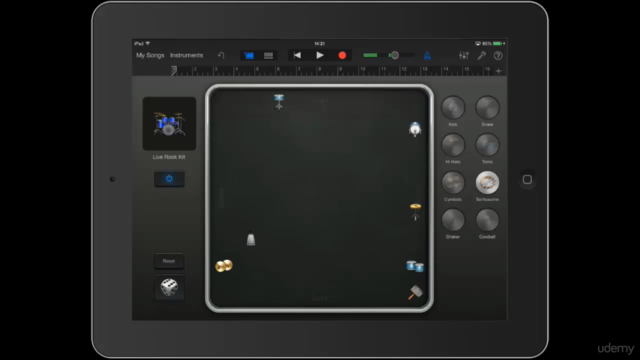
Task: Select the toms in grid
Action: pos(415,267)
